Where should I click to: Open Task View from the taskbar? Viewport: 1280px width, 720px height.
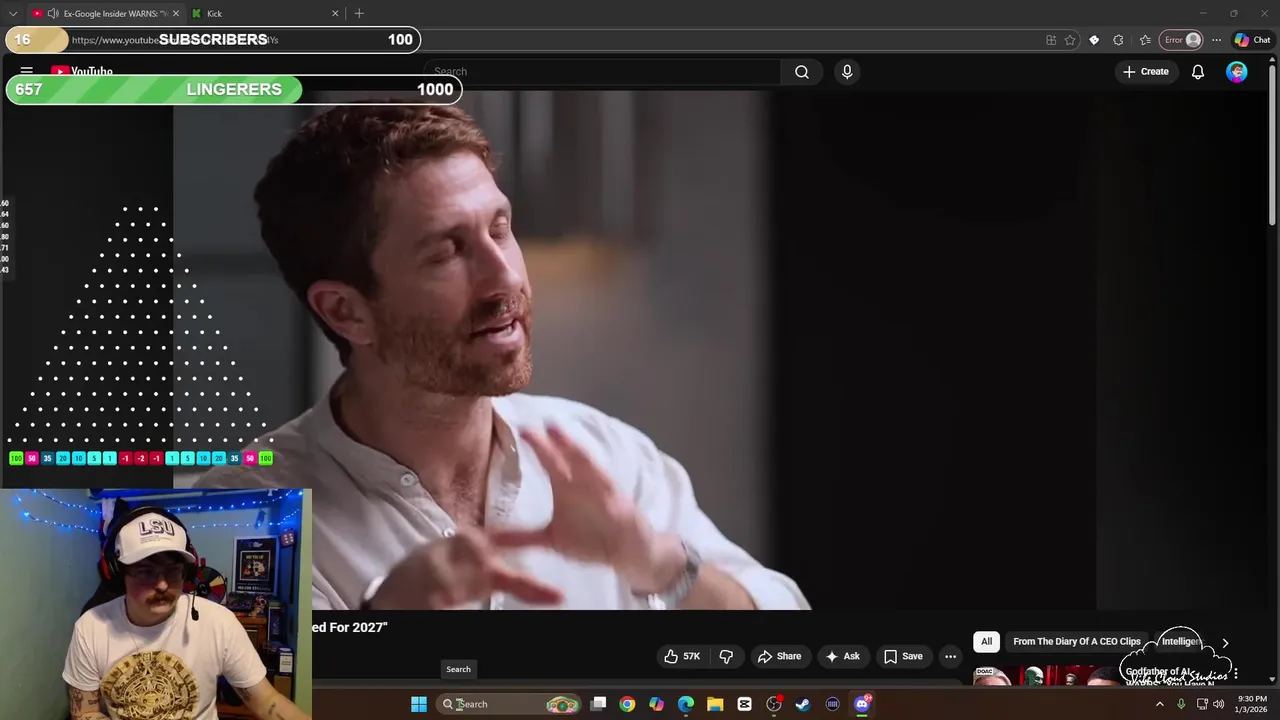click(598, 704)
